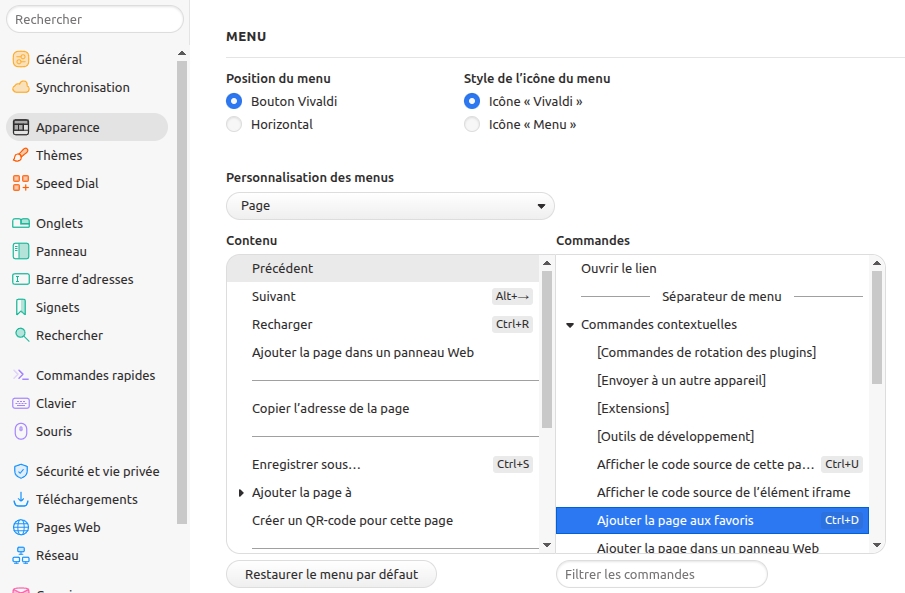The width and height of the screenshot is (905, 593).
Task: Click the Thèmes paintbrush icon
Action: tap(20, 155)
